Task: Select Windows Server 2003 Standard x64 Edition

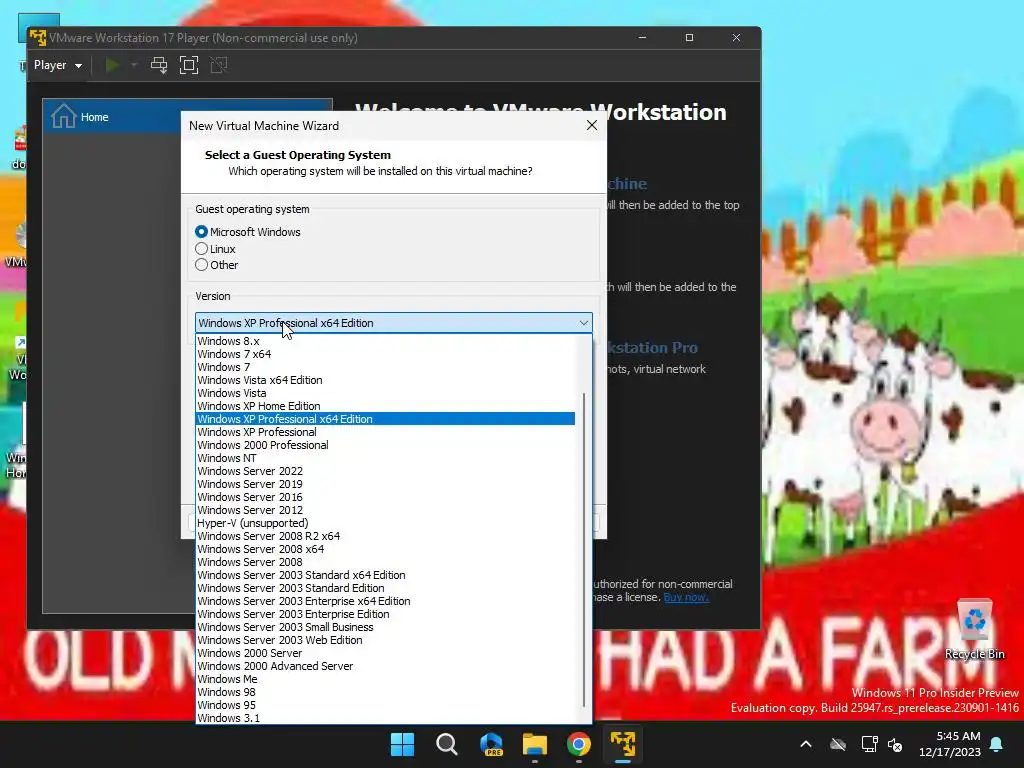Action: pos(385,575)
